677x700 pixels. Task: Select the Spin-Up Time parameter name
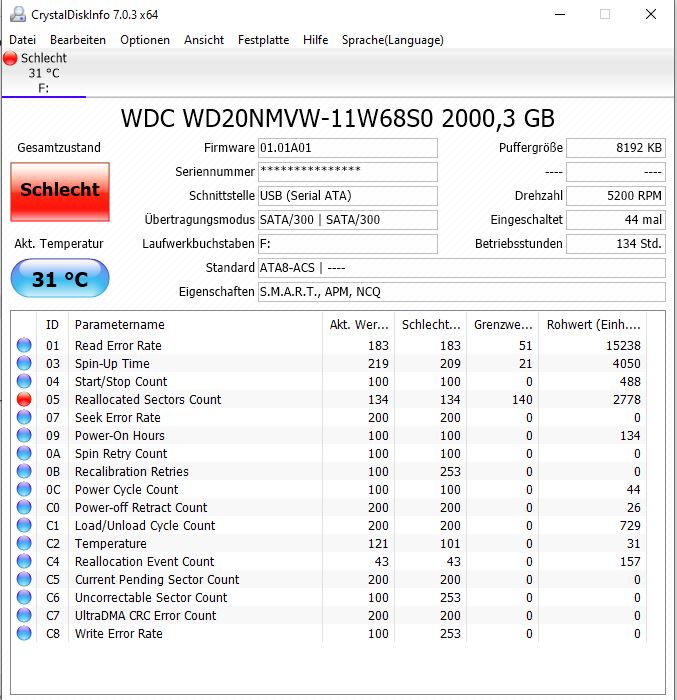(112, 364)
